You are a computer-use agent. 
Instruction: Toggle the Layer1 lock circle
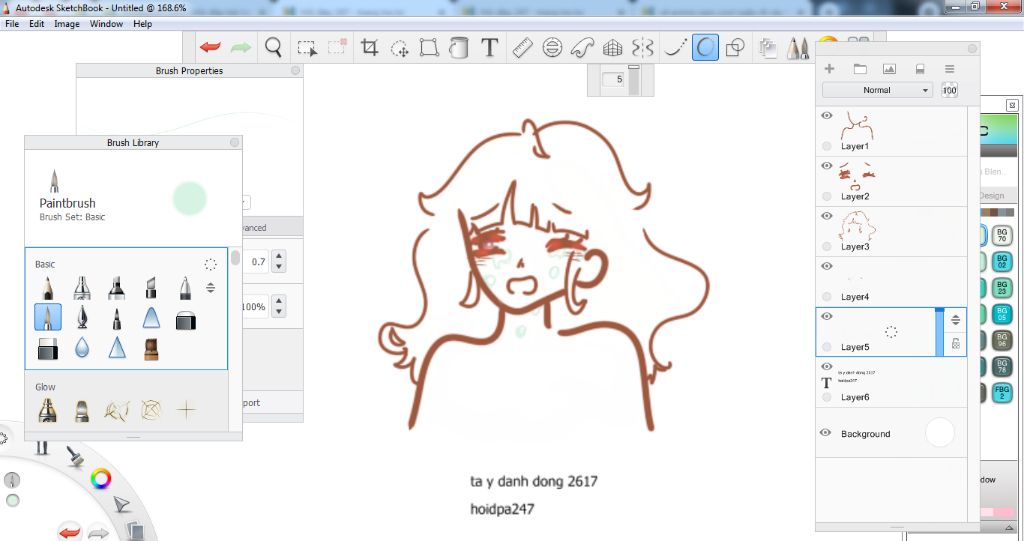pyautogui.click(x=827, y=146)
